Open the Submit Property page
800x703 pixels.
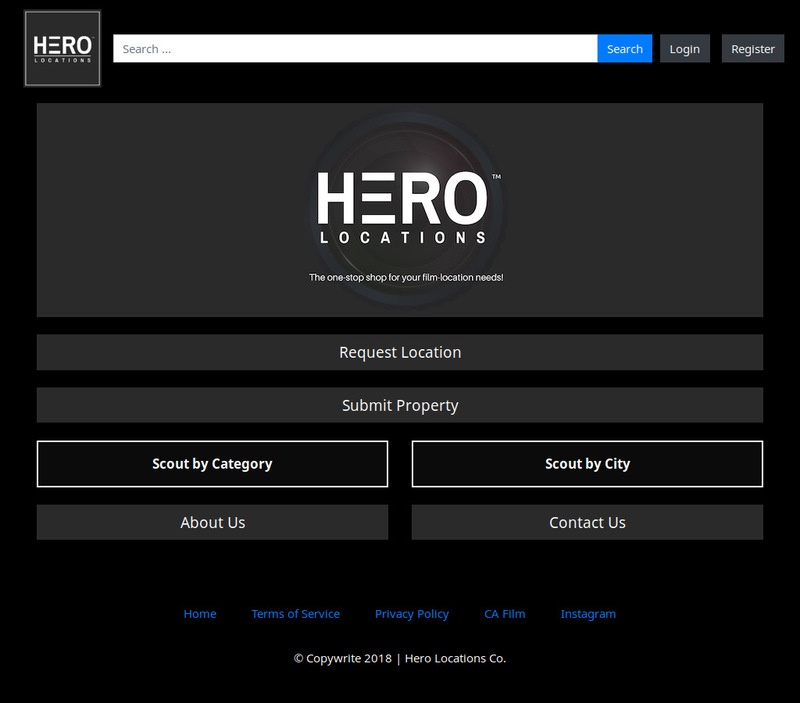400,405
